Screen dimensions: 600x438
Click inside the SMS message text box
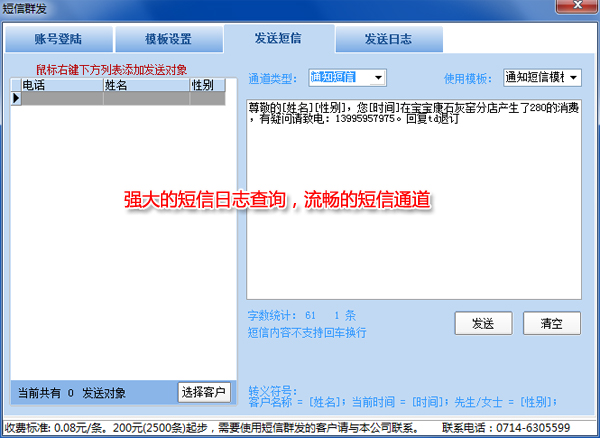[414, 200]
